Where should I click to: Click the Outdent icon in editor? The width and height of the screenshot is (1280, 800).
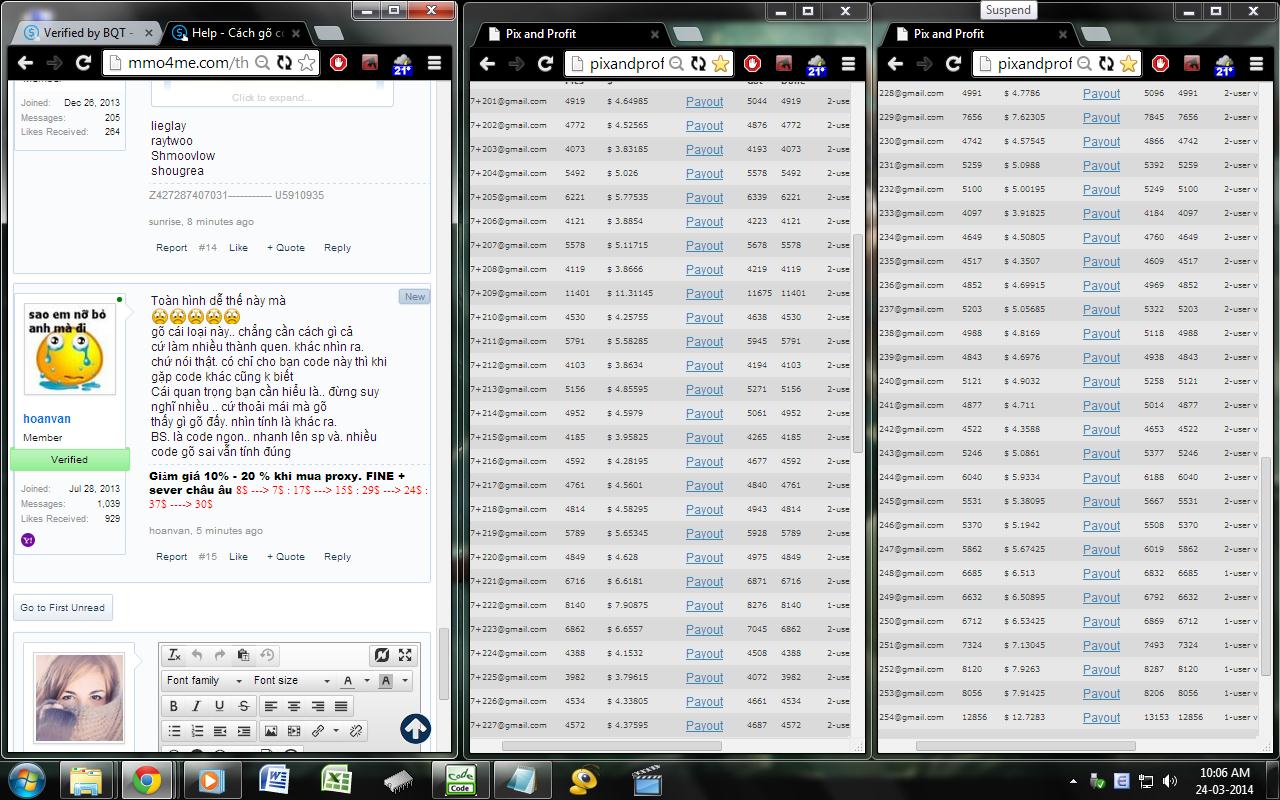tap(220, 731)
